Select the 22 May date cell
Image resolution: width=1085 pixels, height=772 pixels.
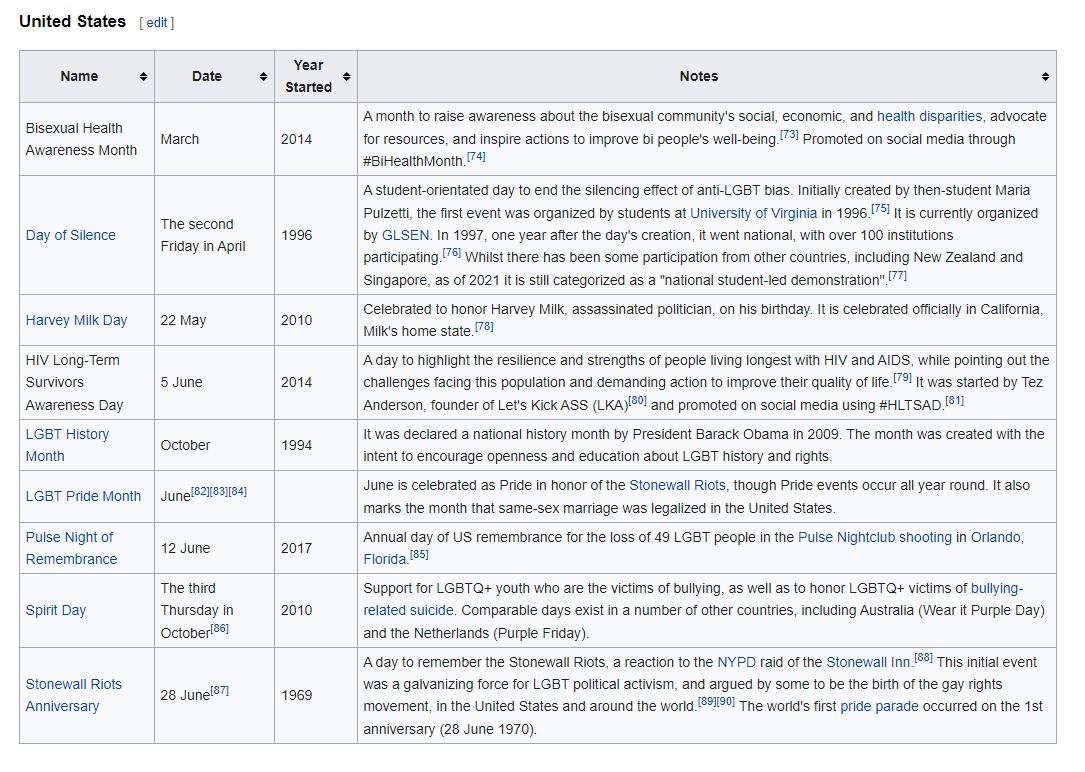coord(215,320)
